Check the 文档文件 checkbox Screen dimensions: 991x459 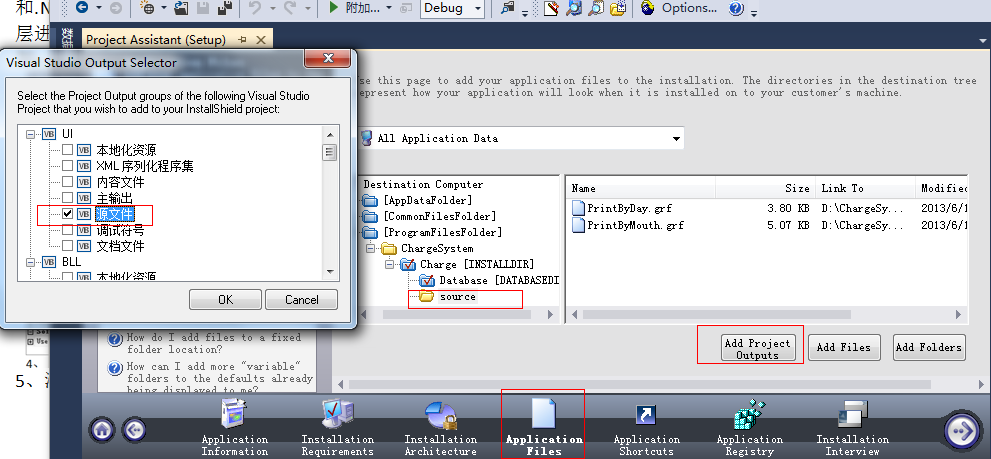click(67, 245)
